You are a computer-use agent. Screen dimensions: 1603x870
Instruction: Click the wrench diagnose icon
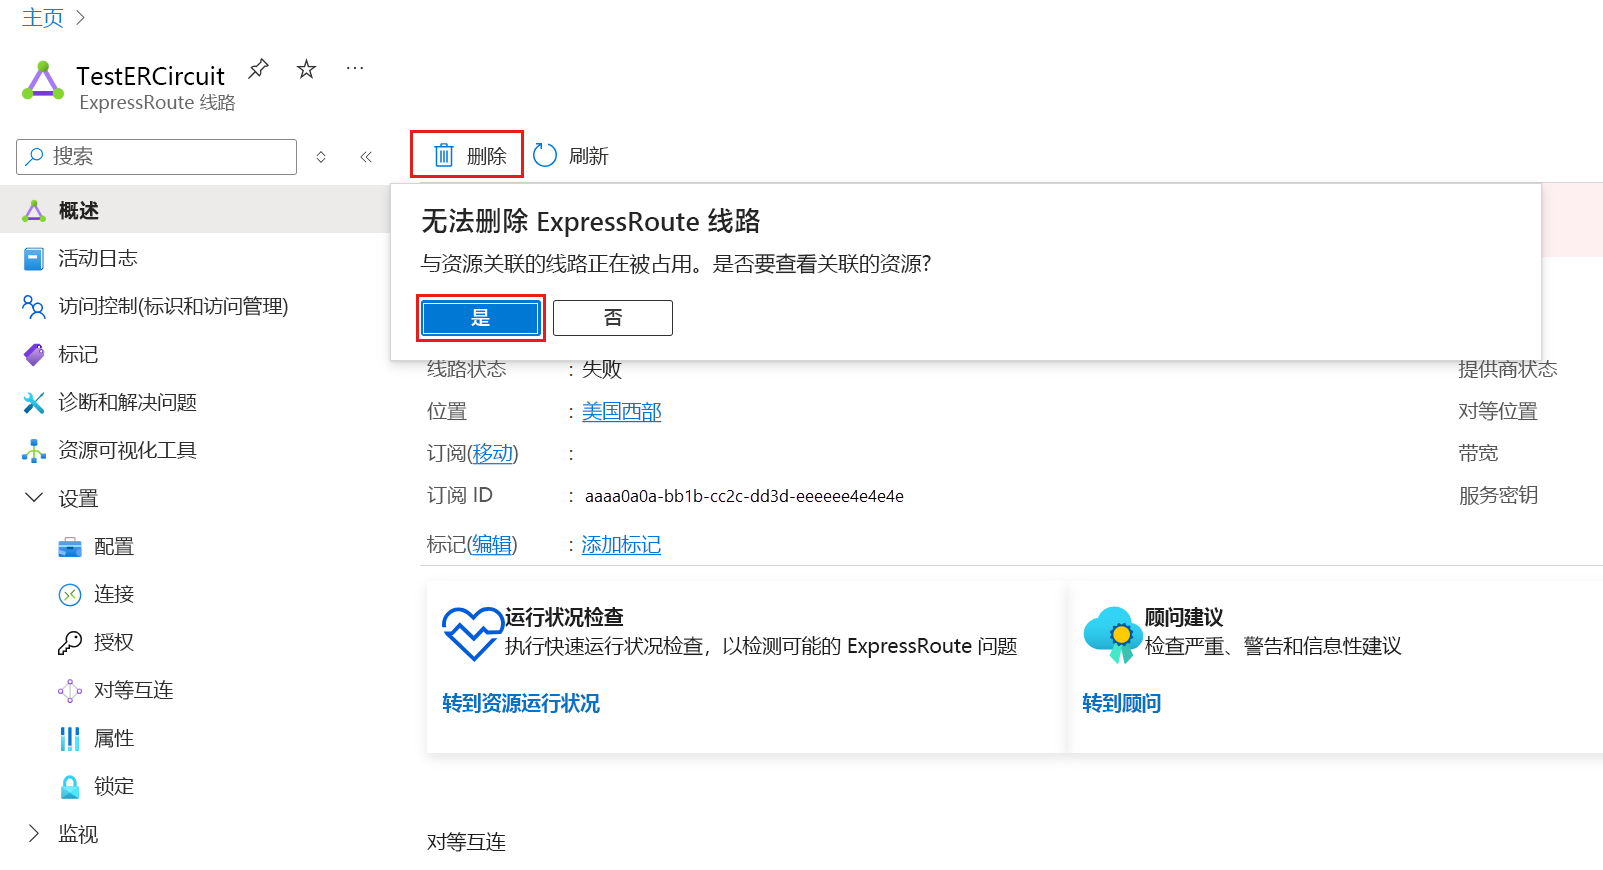coord(34,403)
